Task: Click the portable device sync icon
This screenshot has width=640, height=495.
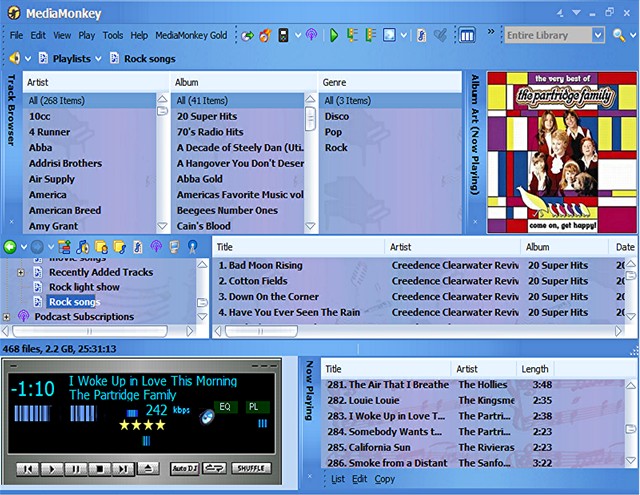Action: (283, 36)
